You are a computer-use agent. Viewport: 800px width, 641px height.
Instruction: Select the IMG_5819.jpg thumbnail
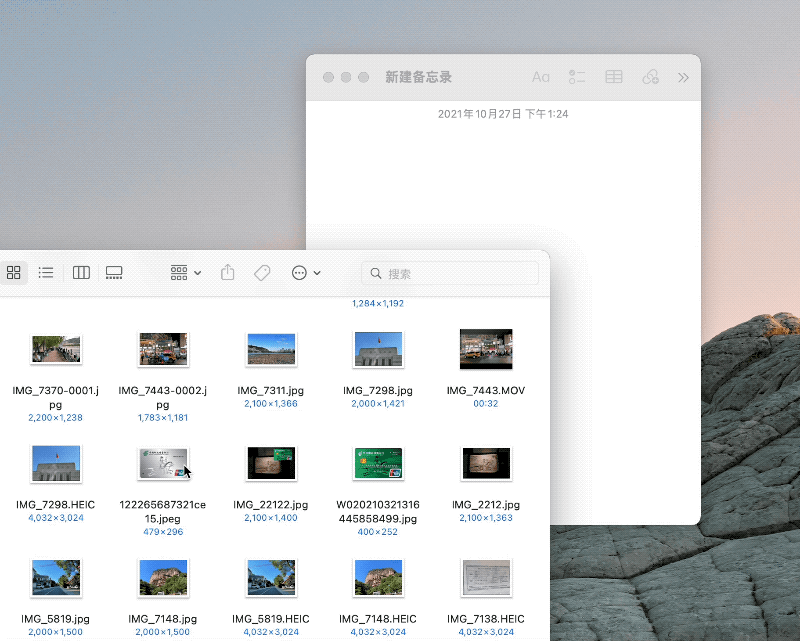(x=56, y=578)
